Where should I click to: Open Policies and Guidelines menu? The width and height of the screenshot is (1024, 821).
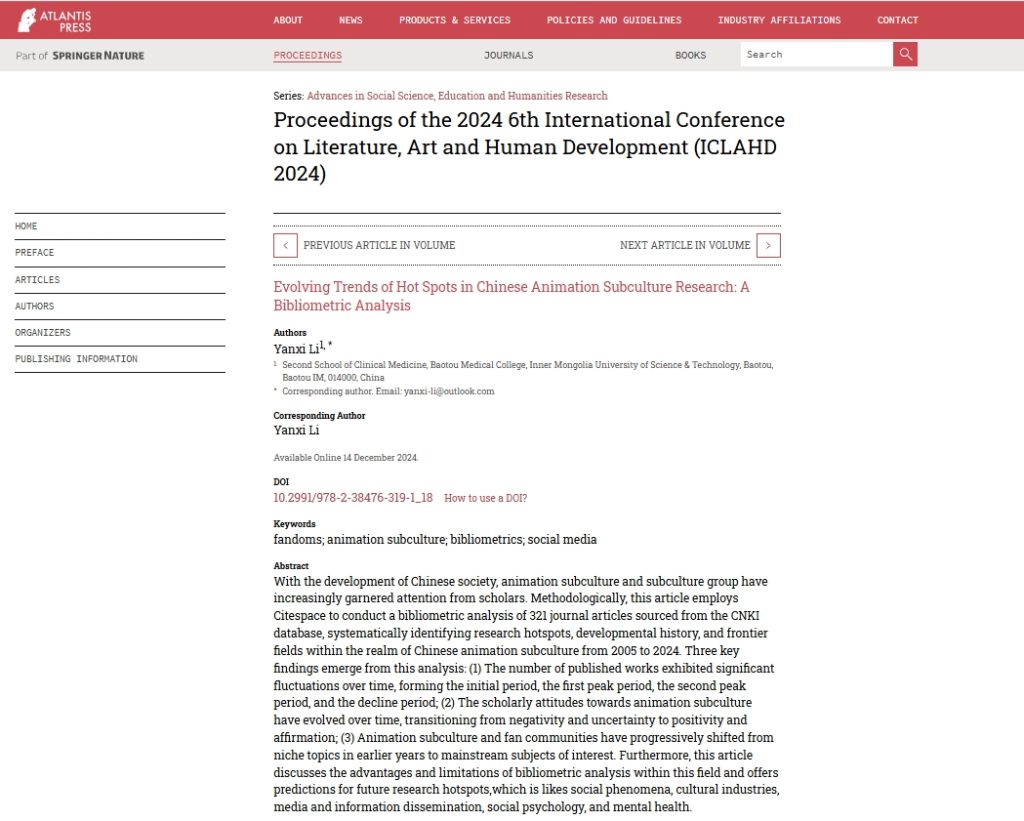[614, 20]
